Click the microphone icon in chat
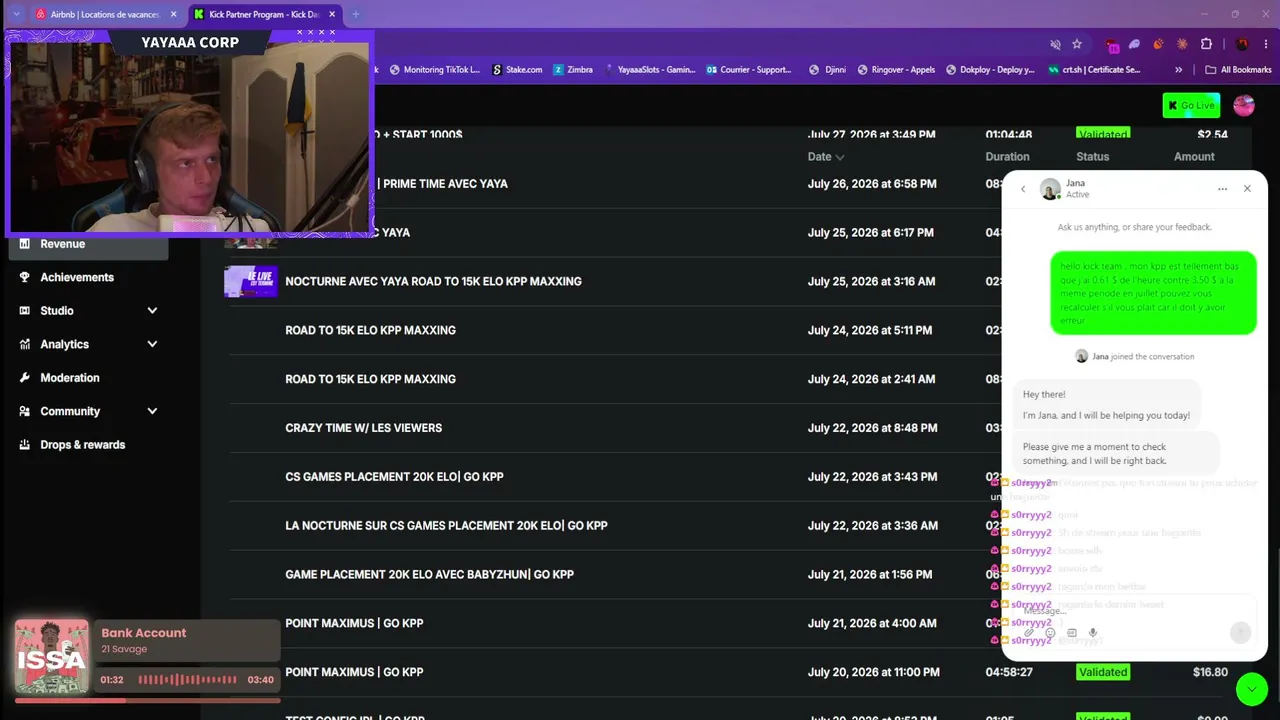The height and width of the screenshot is (720, 1280). coord(1093,633)
